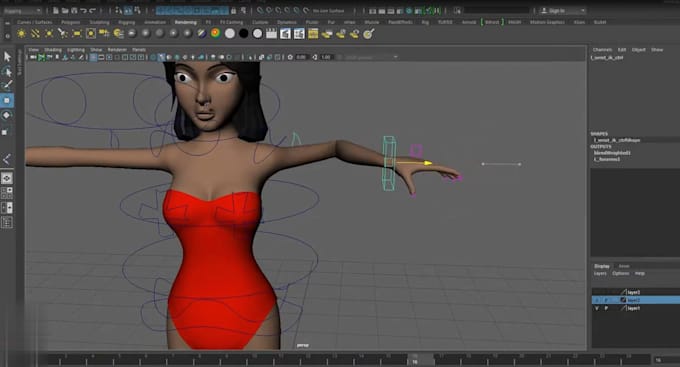Switch to the Dynamics shelf tab

(x=287, y=22)
